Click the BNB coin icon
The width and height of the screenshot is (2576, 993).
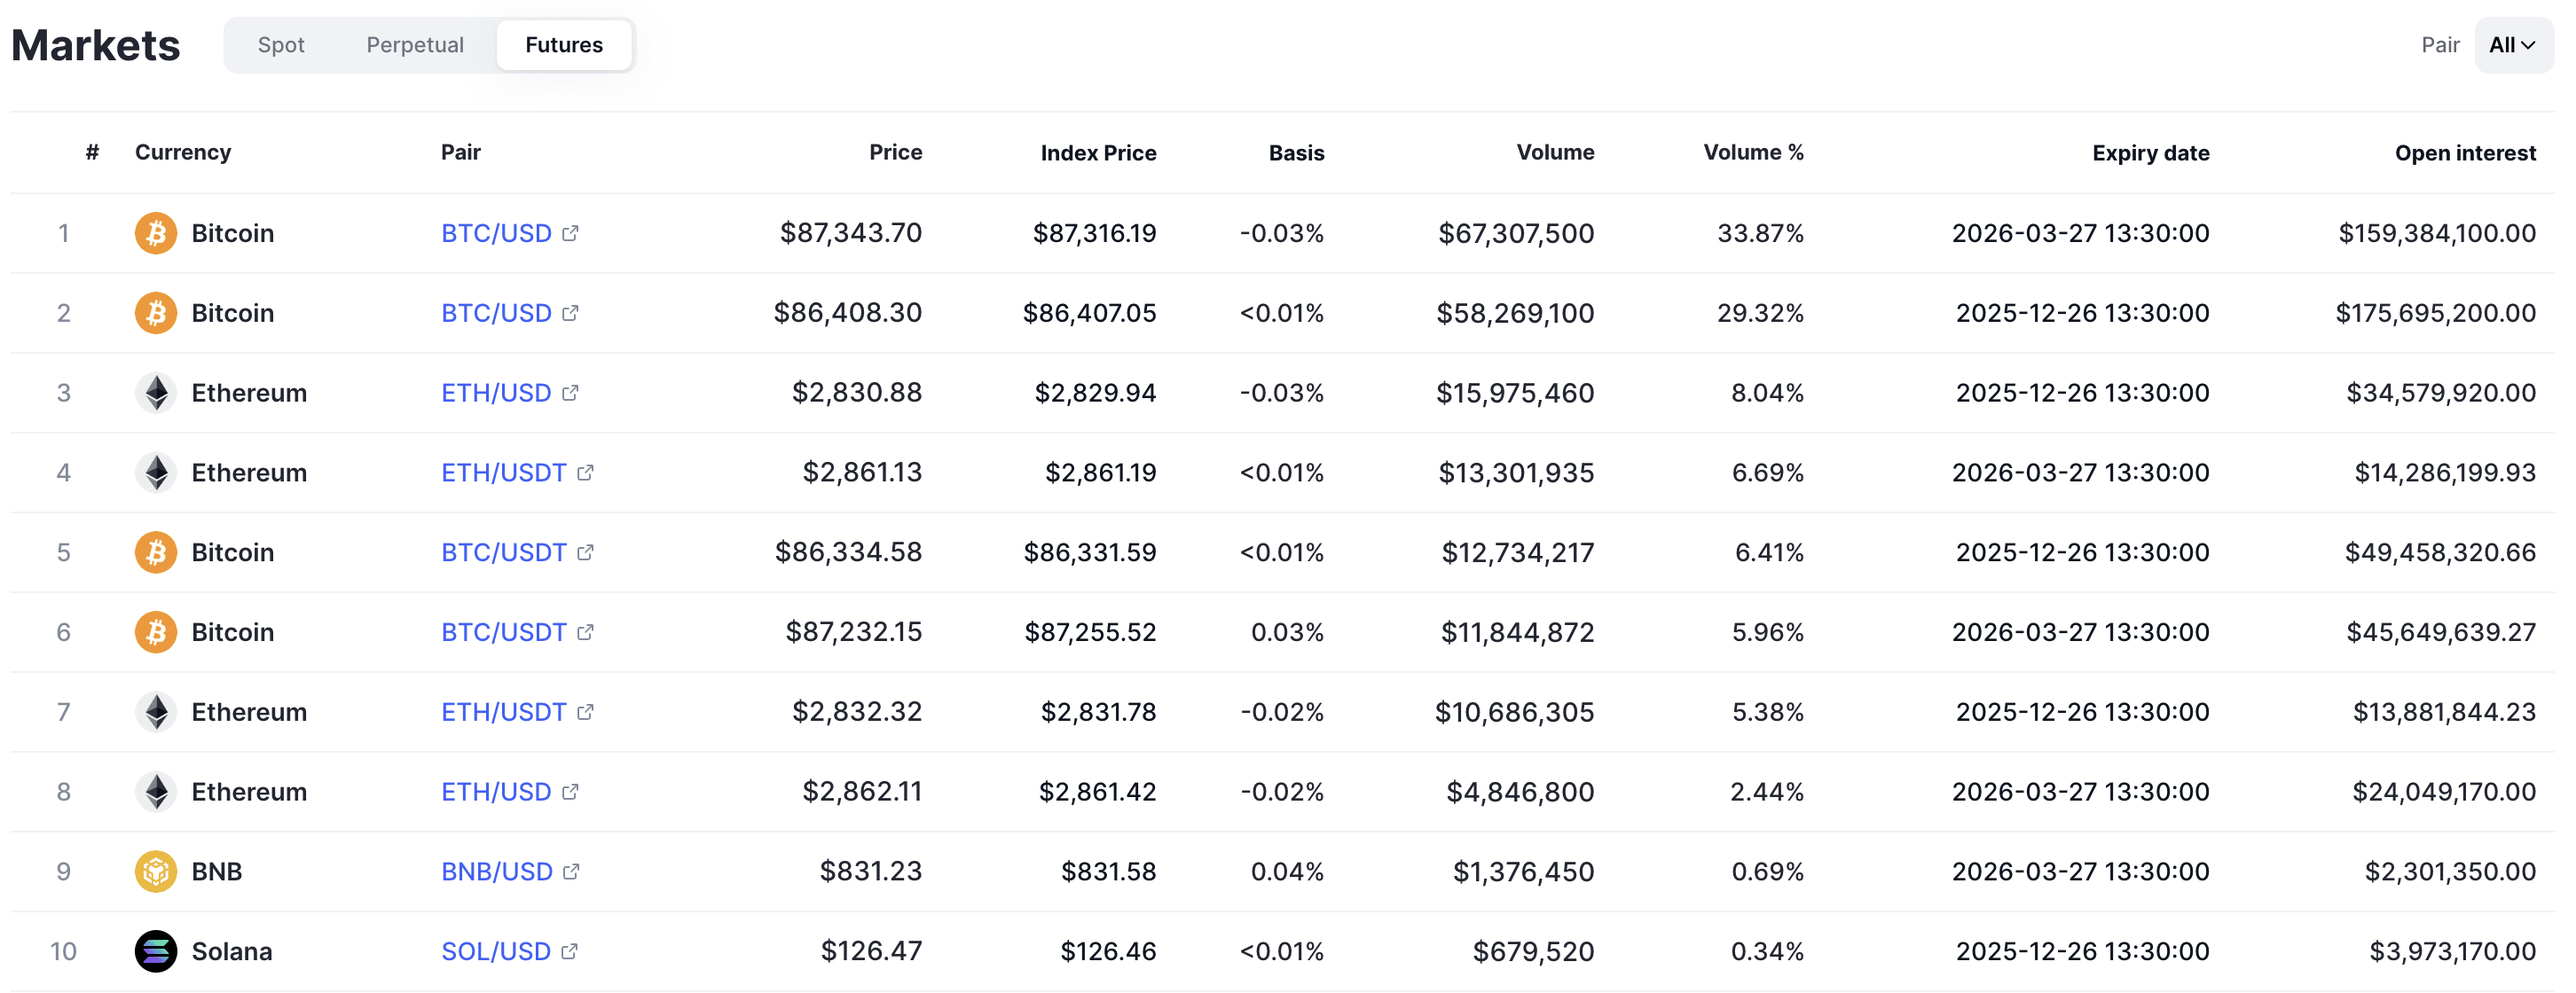[x=155, y=871]
